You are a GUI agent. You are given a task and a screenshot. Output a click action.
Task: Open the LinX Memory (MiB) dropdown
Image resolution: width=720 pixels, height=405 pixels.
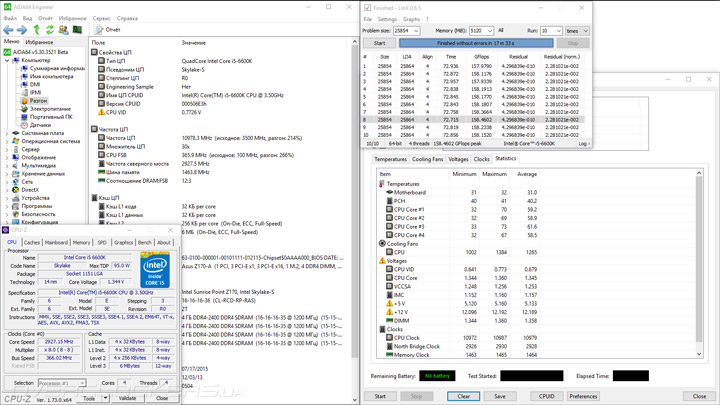[489, 31]
